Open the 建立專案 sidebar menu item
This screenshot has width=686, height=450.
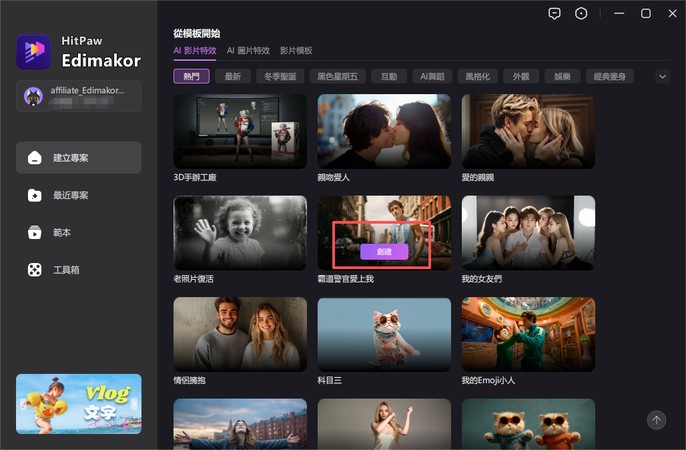pos(79,158)
